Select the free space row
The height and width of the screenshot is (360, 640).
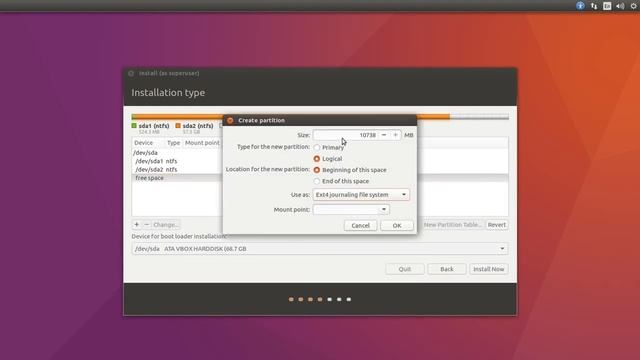(178, 178)
